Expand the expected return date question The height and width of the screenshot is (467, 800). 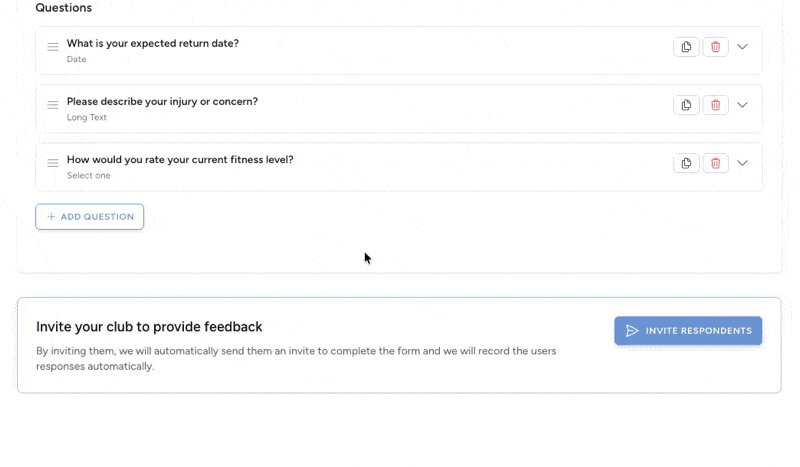pos(742,47)
